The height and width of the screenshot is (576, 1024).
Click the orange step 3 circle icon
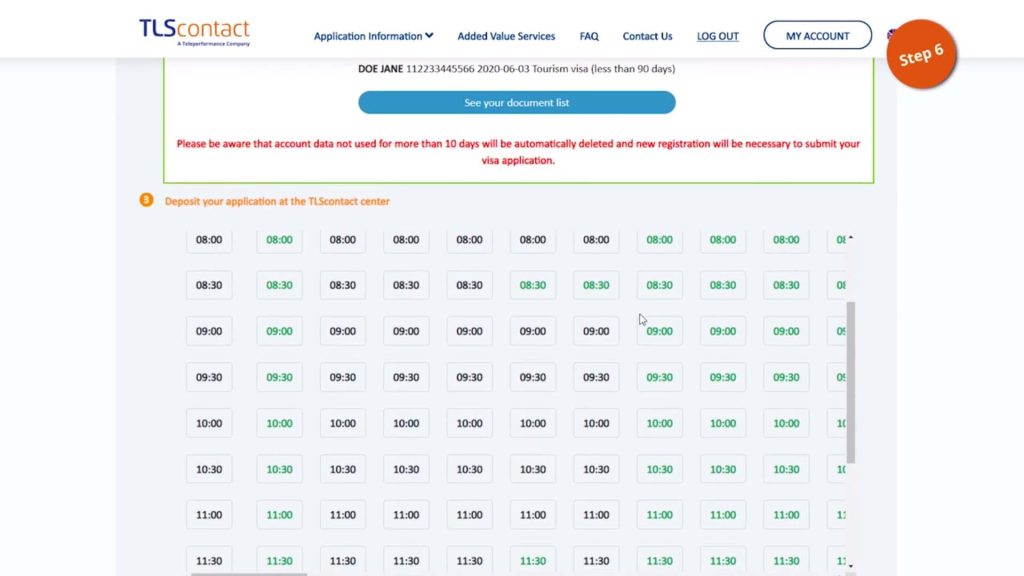coord(146,200)
